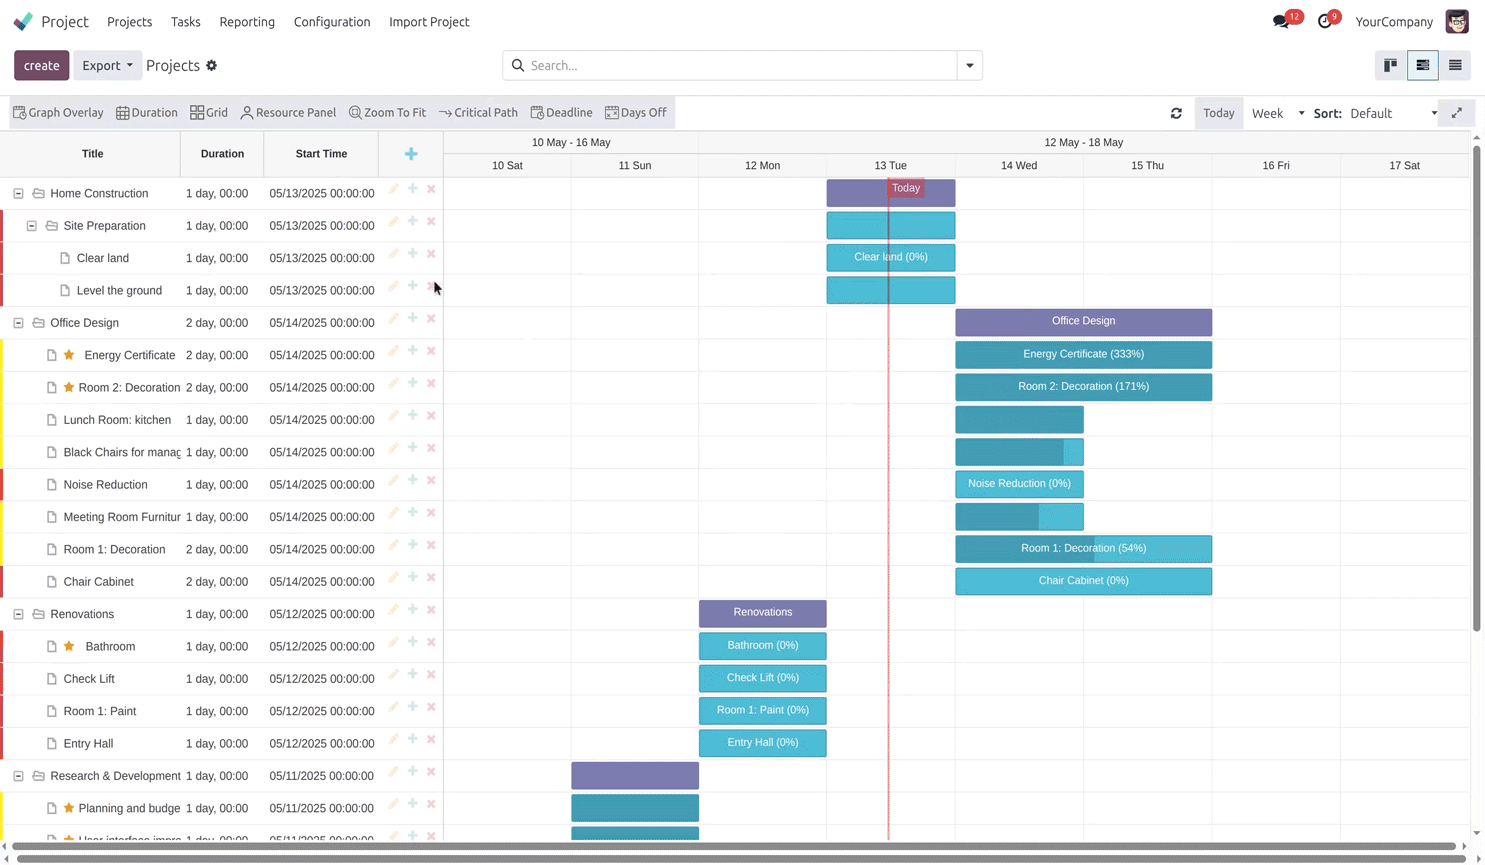The height and width of the screenshot is (865, 1485).
Task: Open the activities clock icon
Action: (x=1325, y=22)
